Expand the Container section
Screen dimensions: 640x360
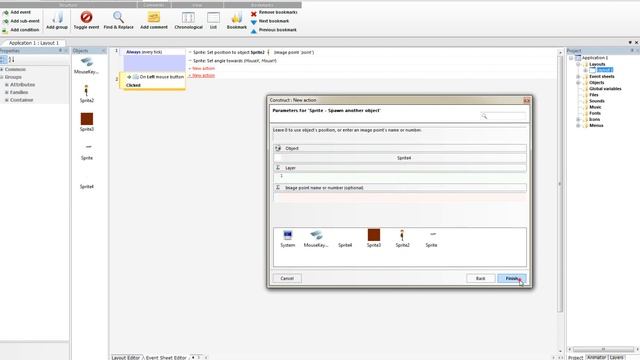tap(7, 100)
